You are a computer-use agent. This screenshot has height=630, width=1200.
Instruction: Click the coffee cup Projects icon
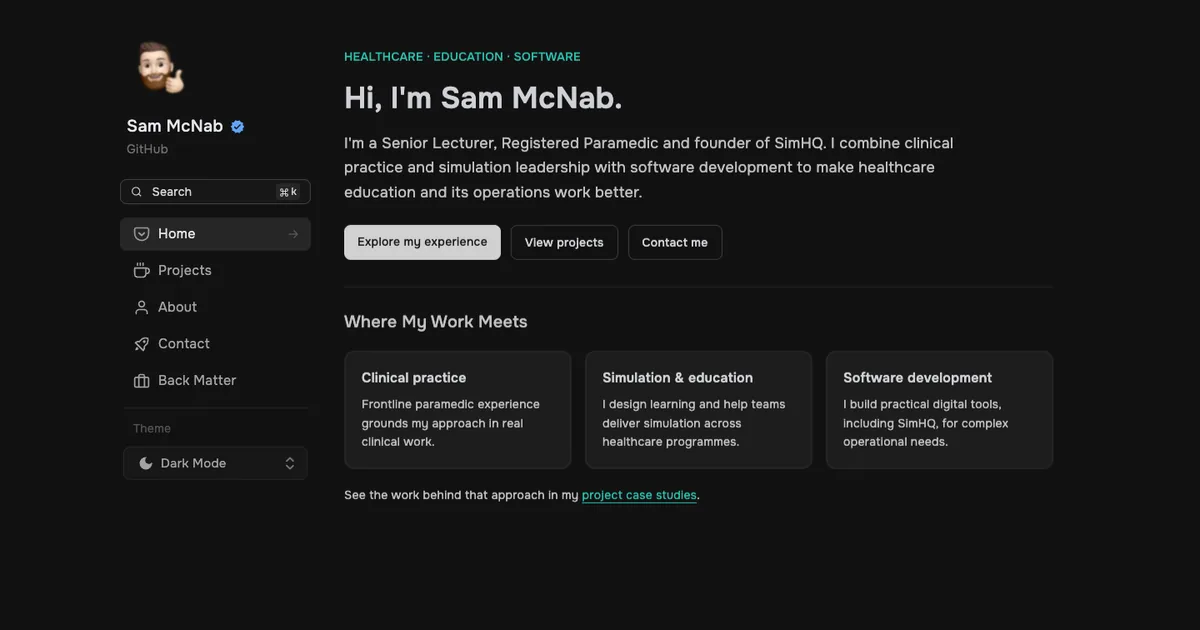tap(142, 270)
